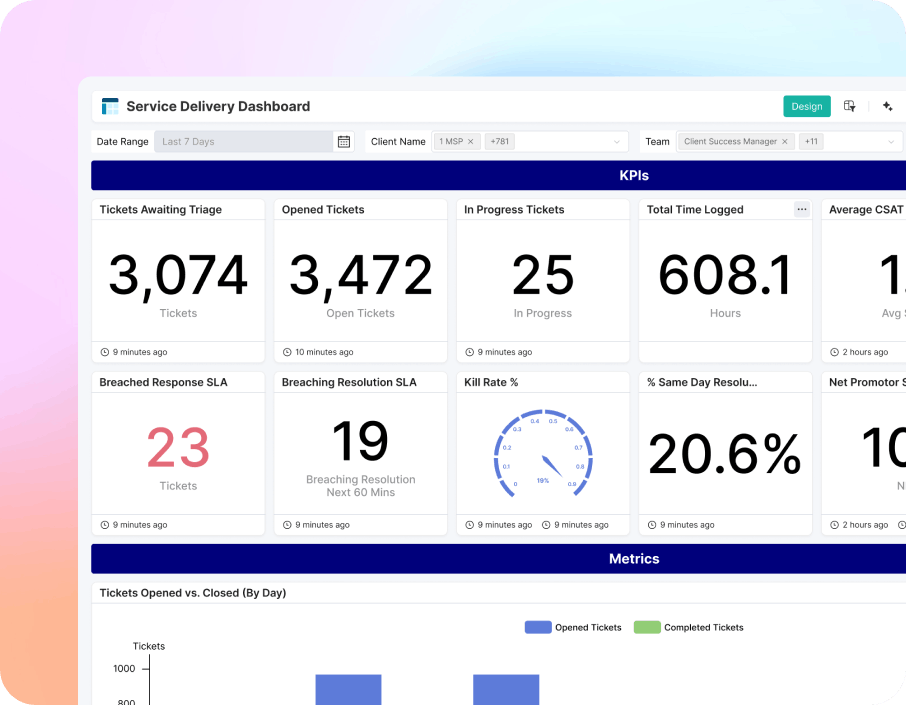Click the 25 In Progress value
This screenshot has height=705, width=906.
(543, 275)
